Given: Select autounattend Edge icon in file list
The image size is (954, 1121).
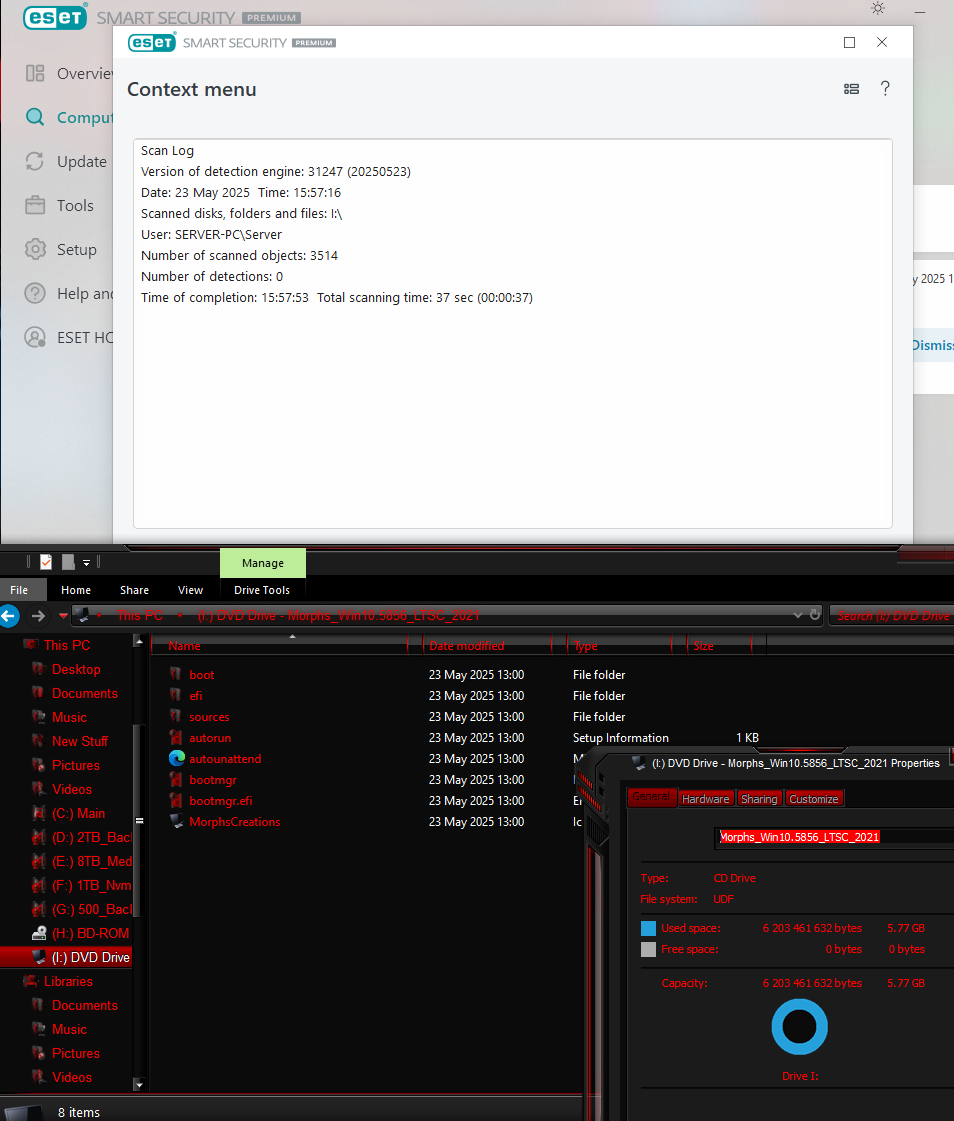Looking at the screenshot, I should coord(177,759).
